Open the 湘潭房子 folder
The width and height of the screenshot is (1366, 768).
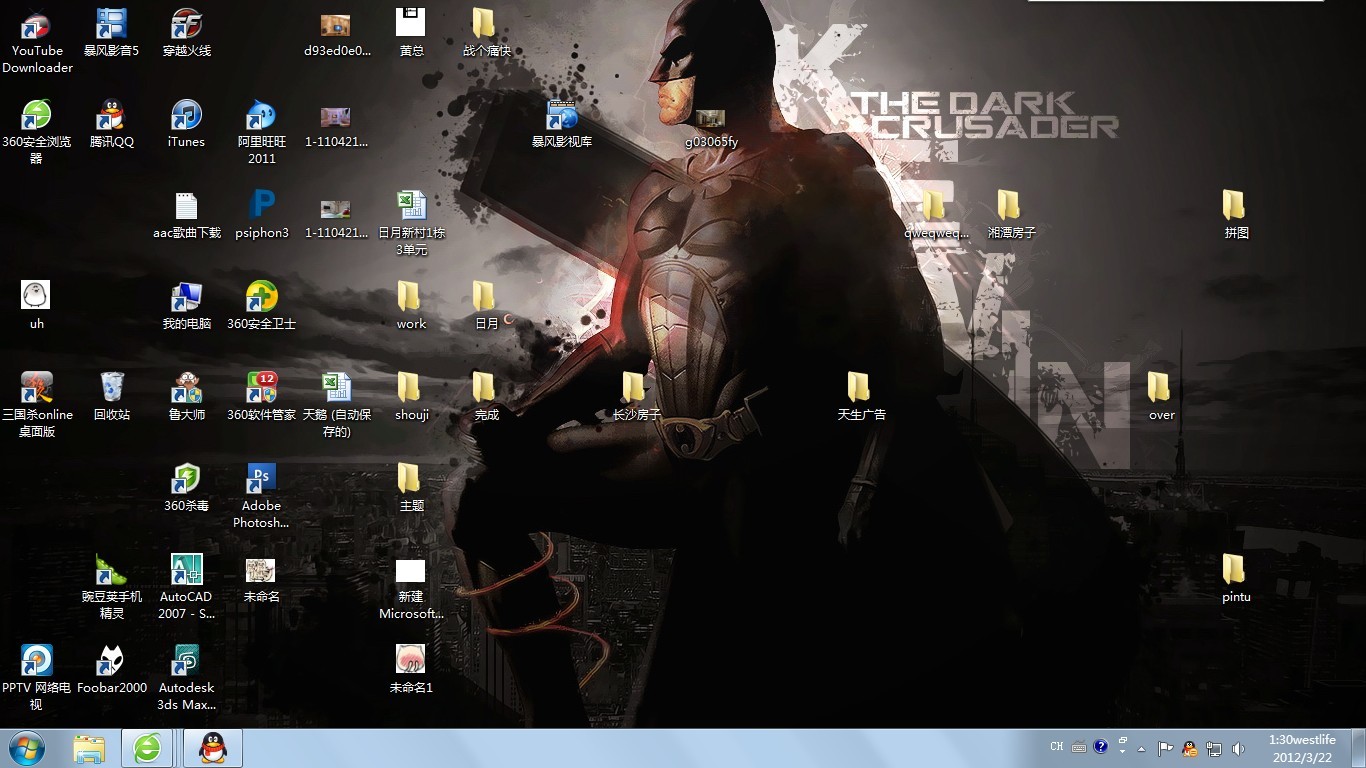coord(1011,215)
